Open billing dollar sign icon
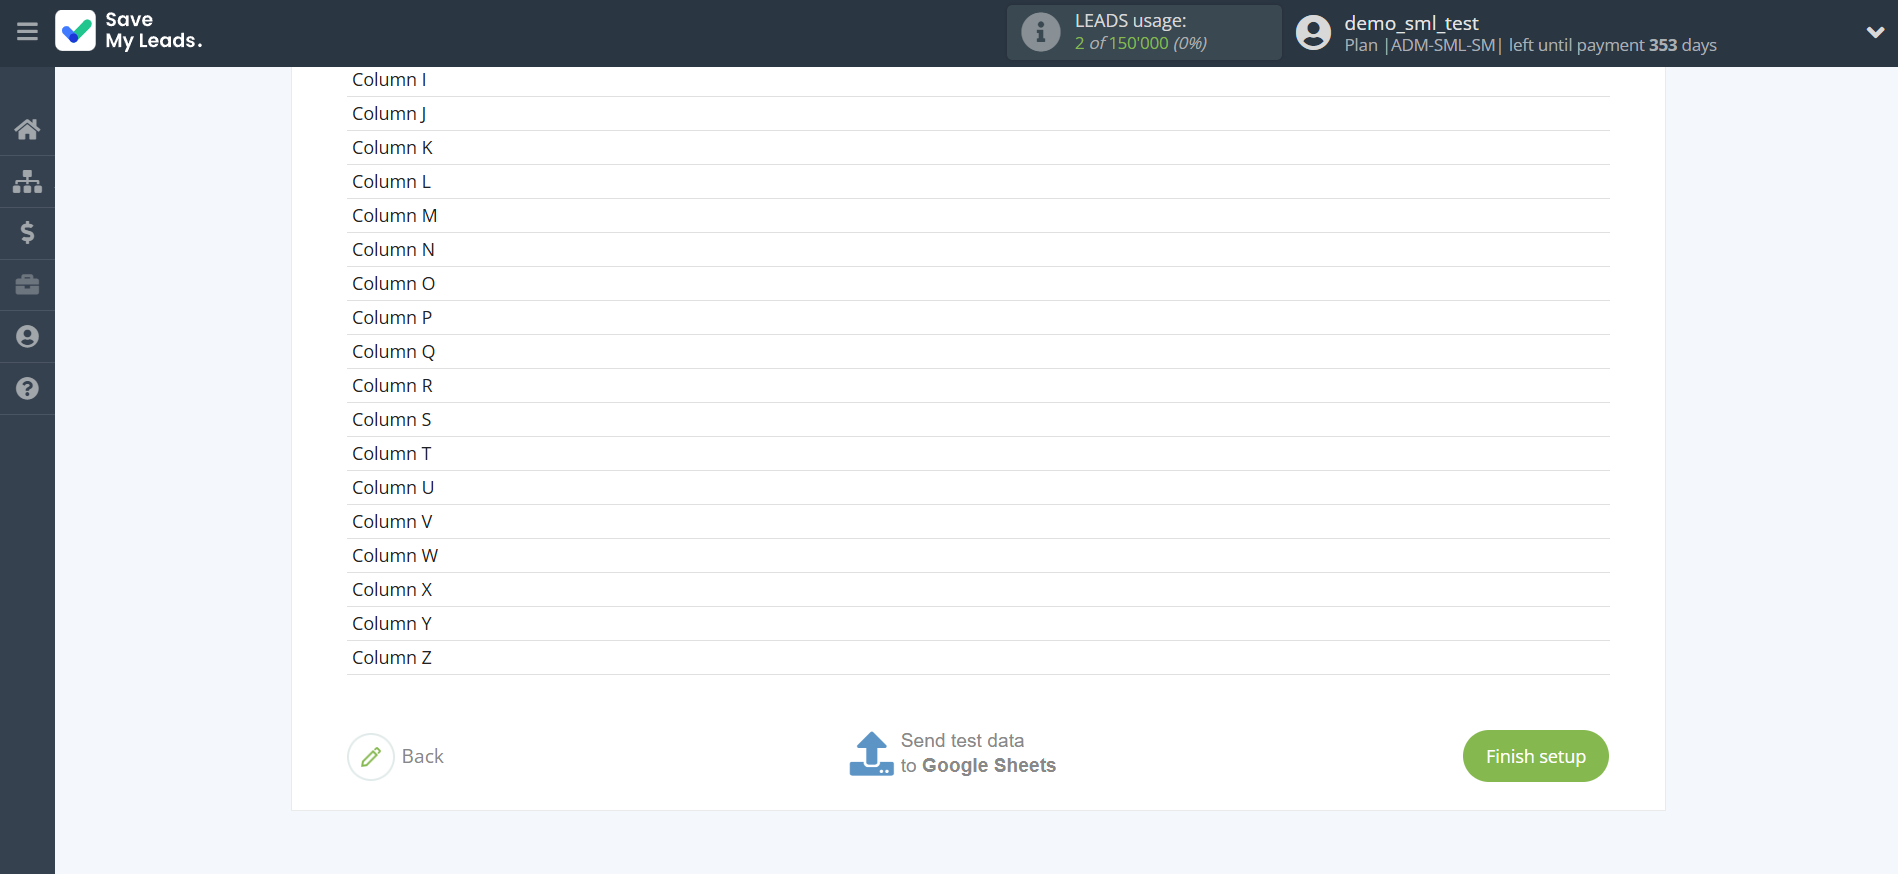 point(27,233)
